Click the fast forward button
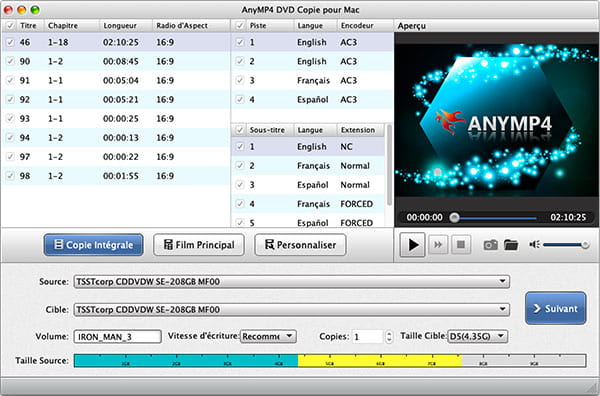 click(438, 245)
